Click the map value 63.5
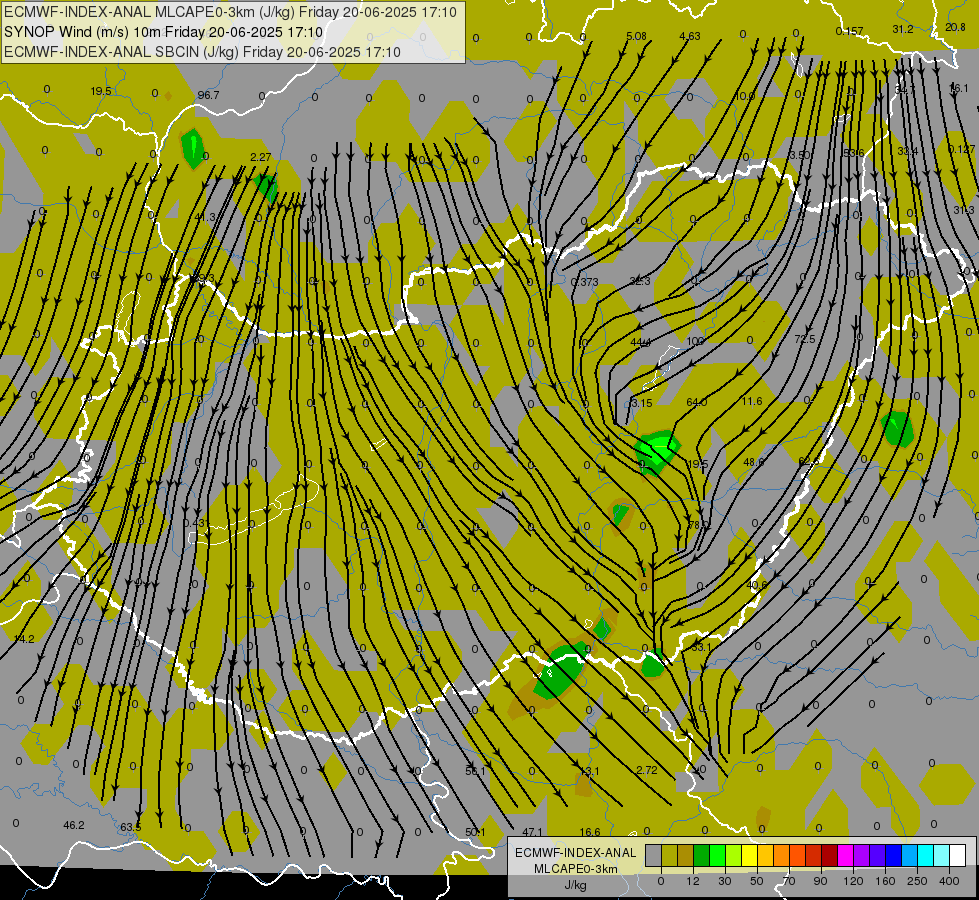979x900 pixels. pos(130,828)
